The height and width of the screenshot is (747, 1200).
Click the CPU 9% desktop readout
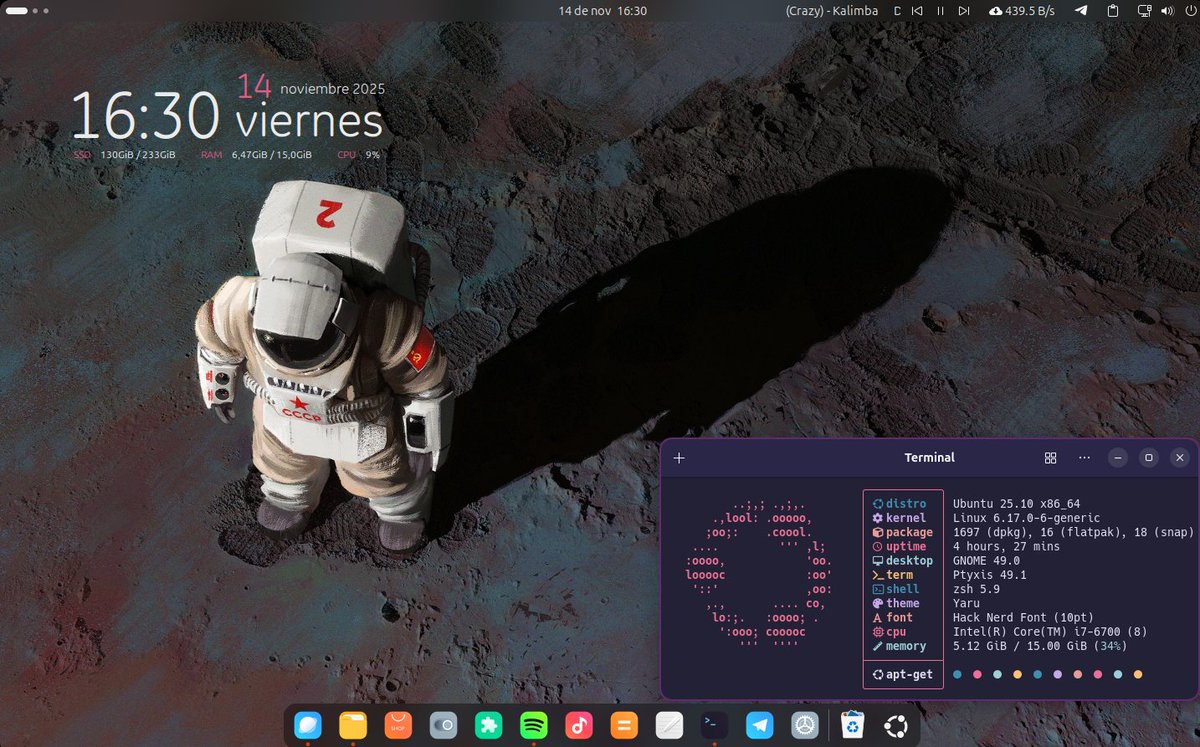point(358,155)
